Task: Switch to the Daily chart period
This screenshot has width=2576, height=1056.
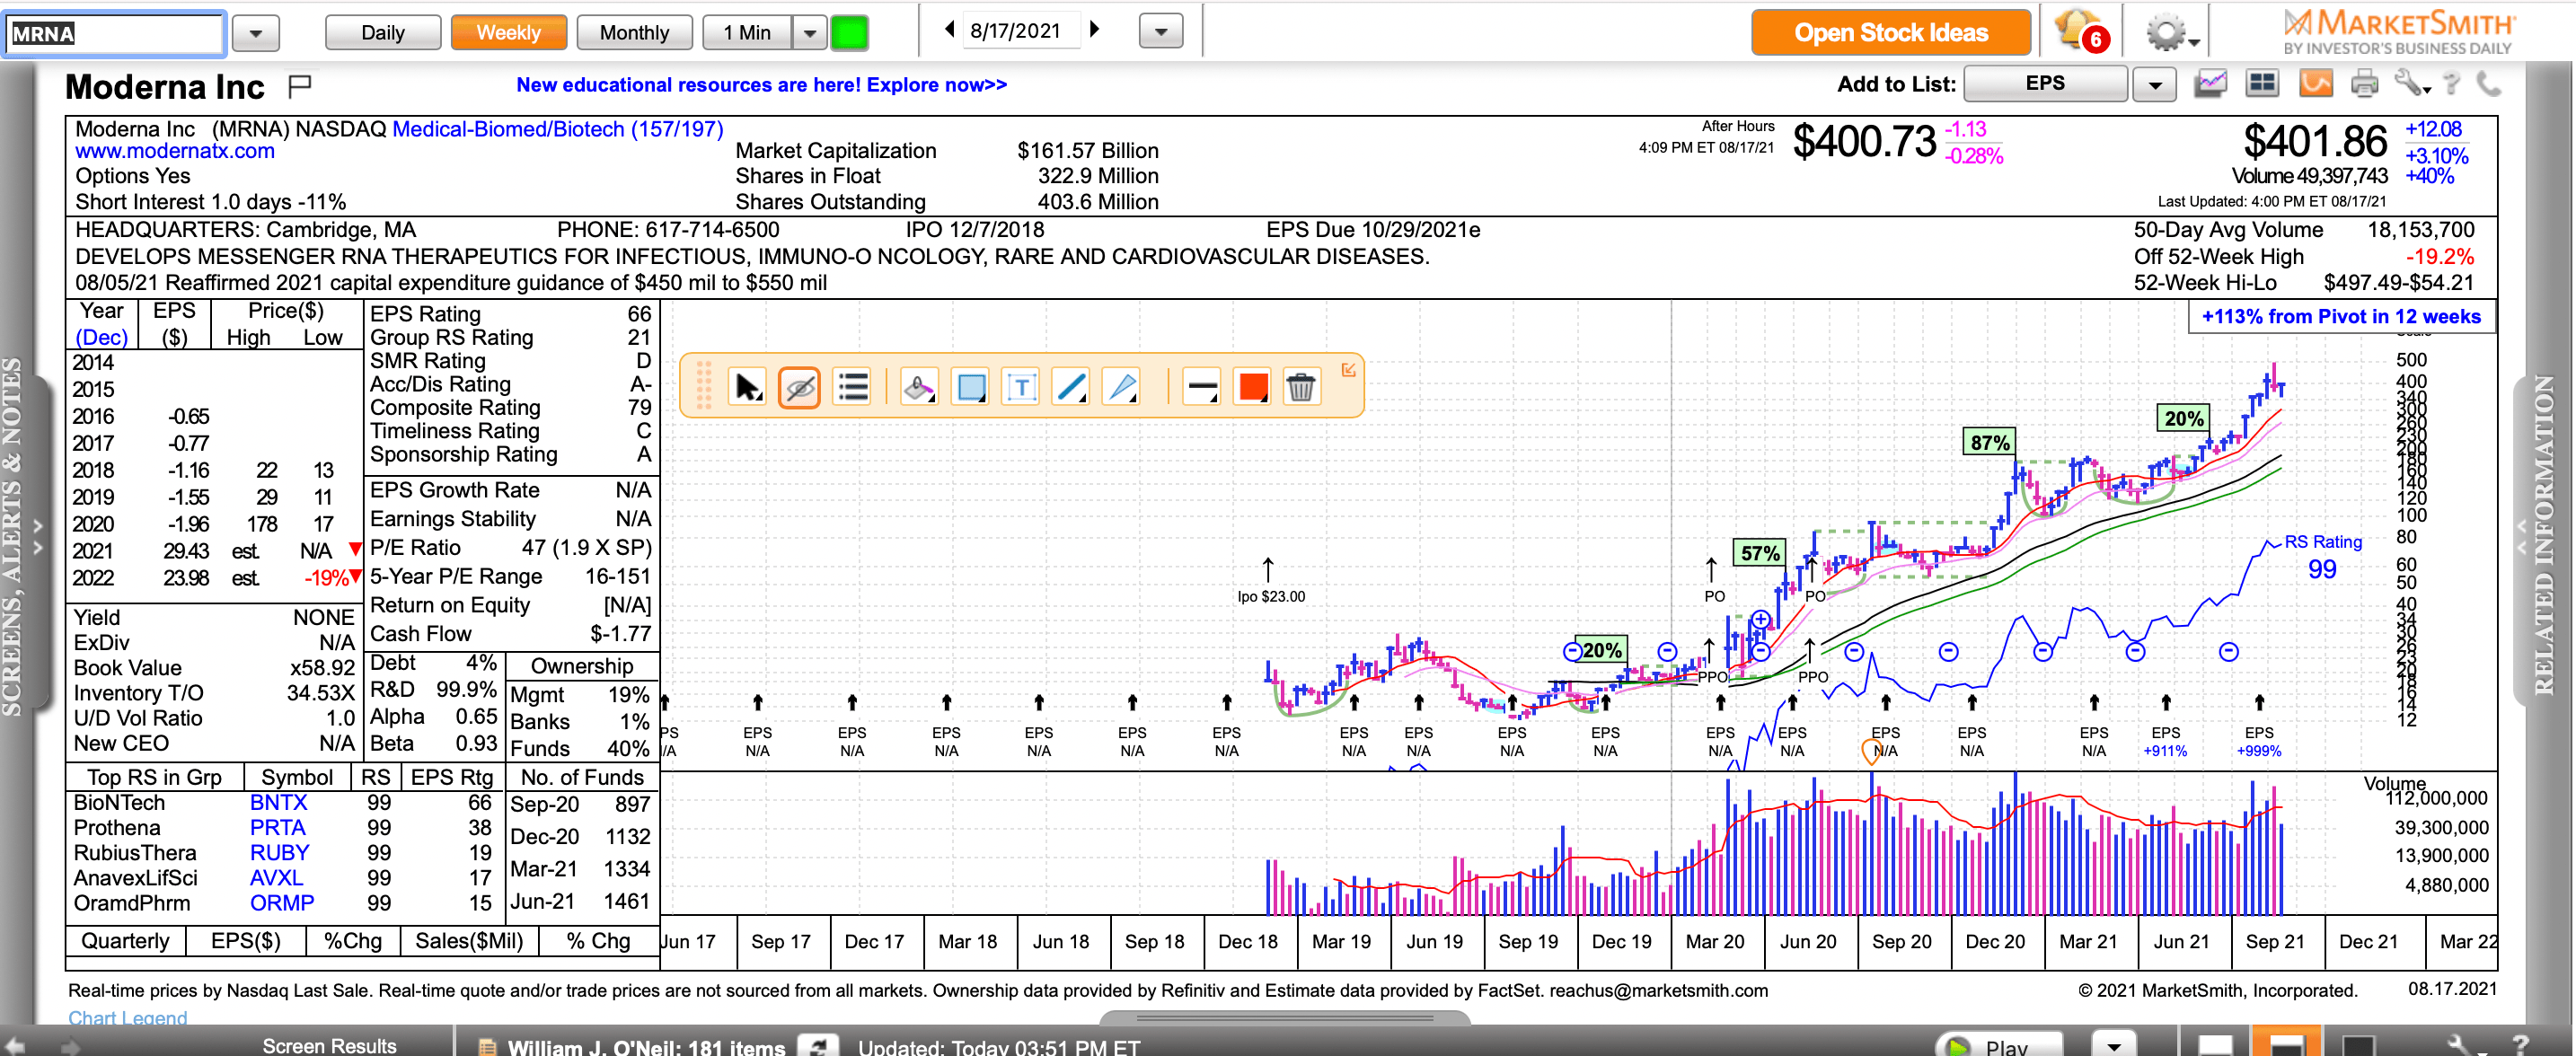Action: pyautogui.click(x=383, y=33)
